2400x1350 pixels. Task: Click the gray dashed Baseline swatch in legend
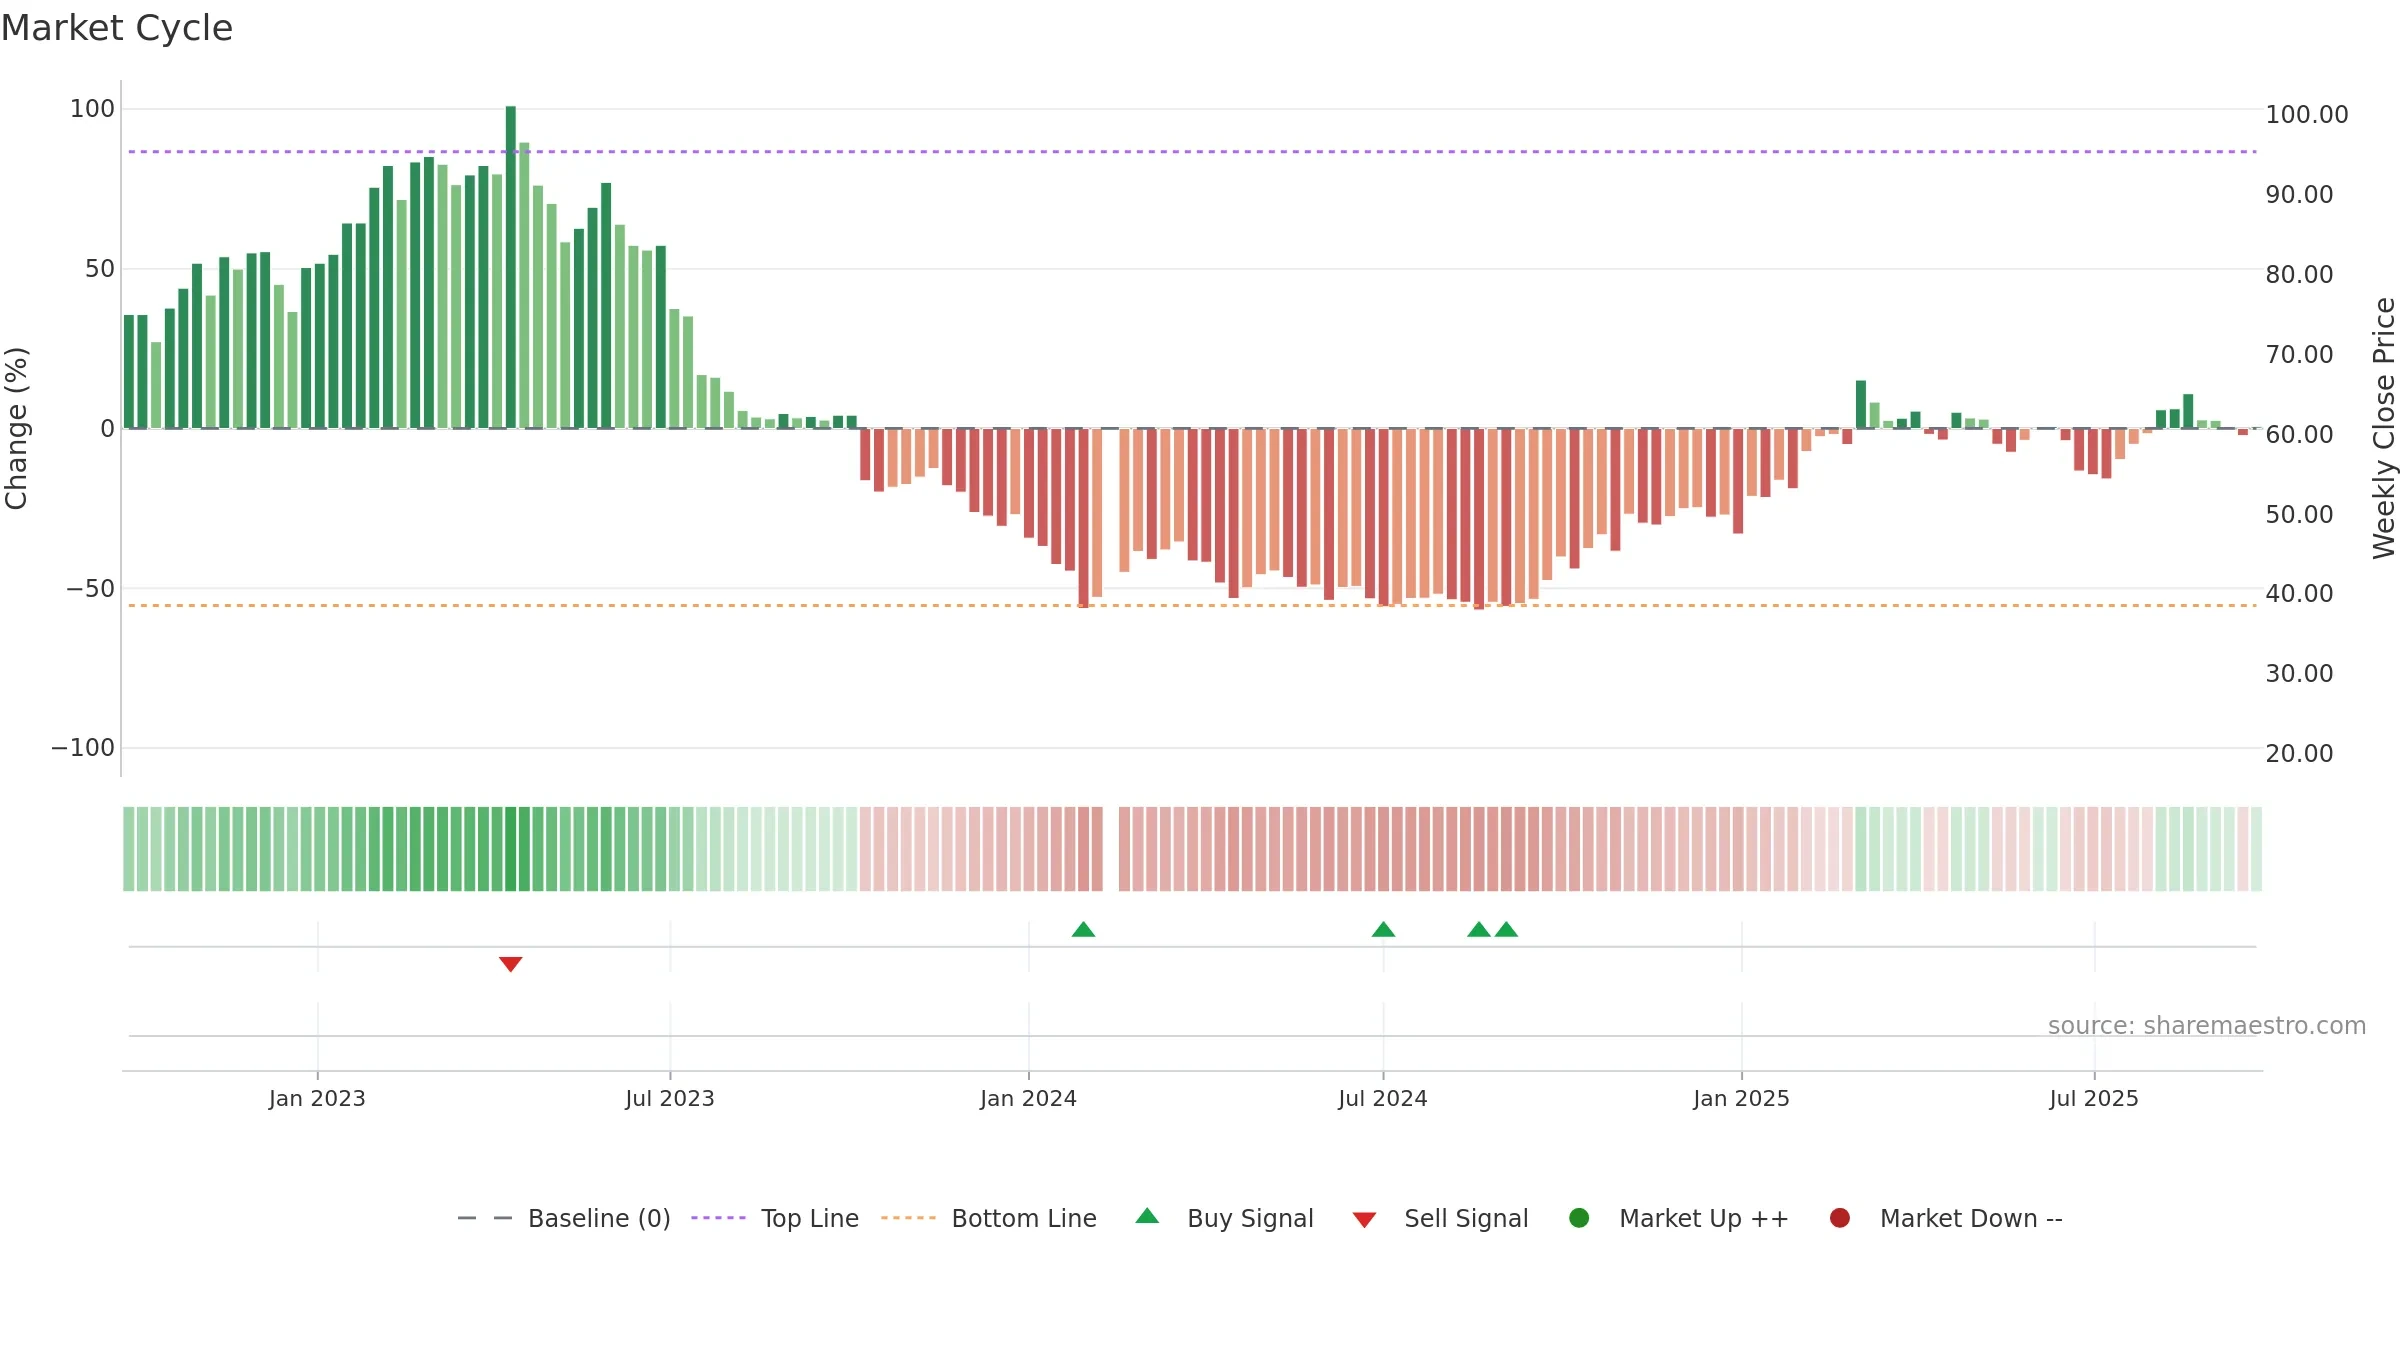pos(484,1218)
